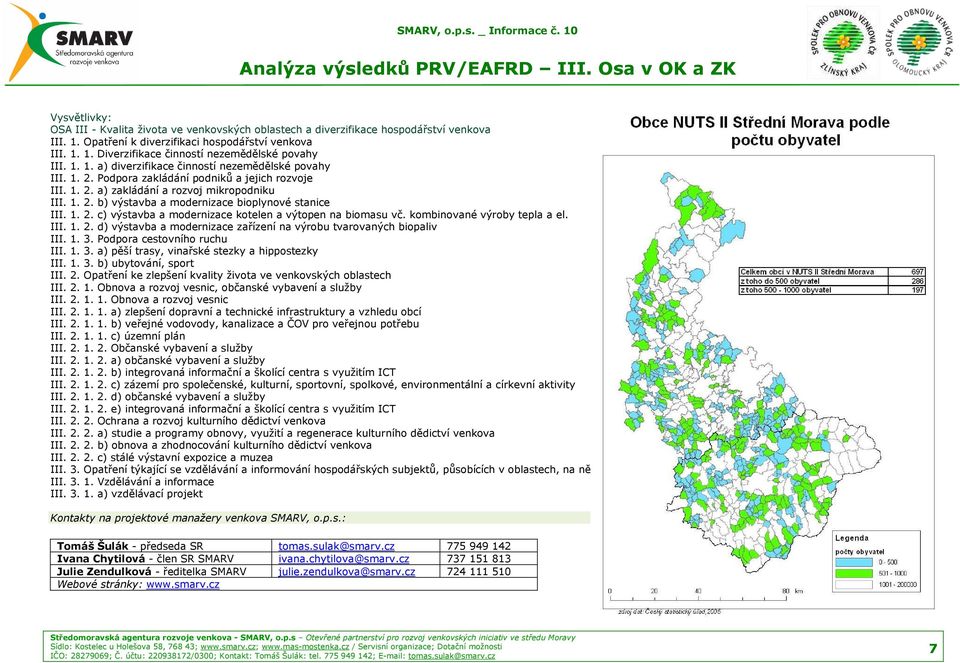The image size is (960, 663).
Task: Select line 'III. 3. 1. a) vzdělávací projekt'
Action: point(126,494)
